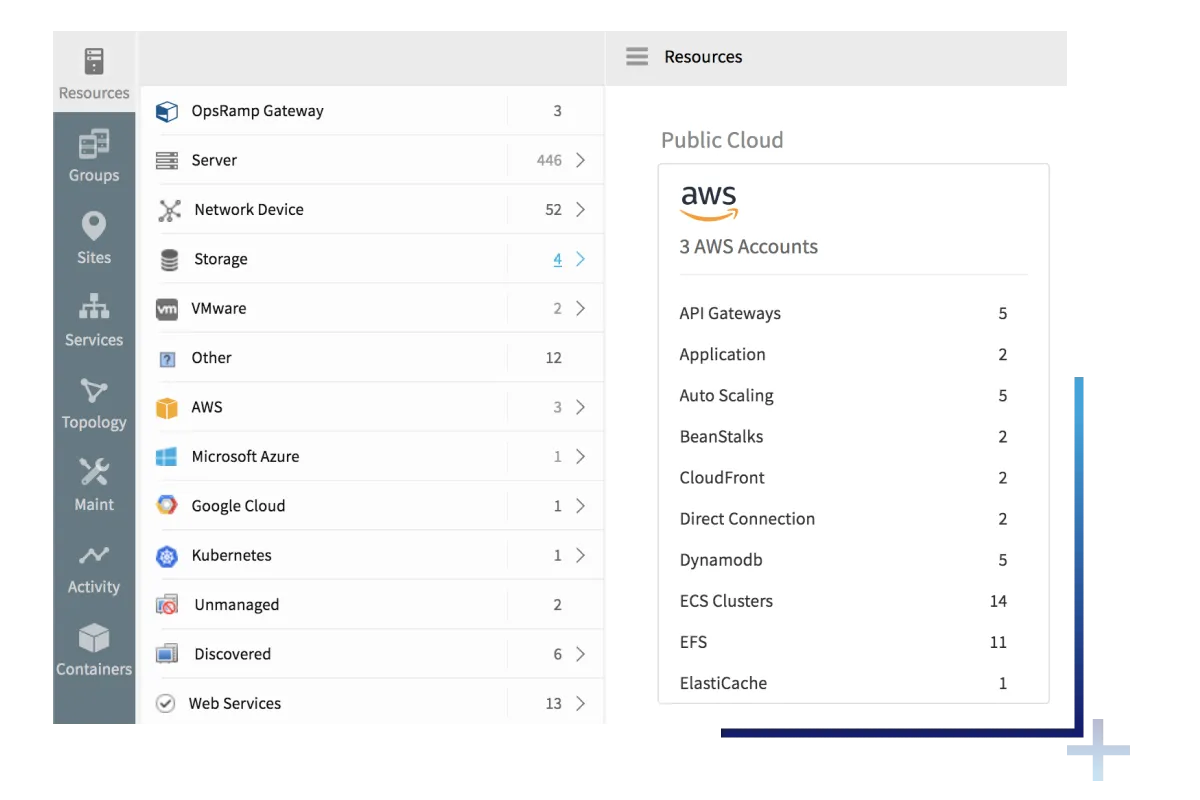Click the Kubernetes wheel icon
This screenshot has width=1200, height=800.
[x=167, y=556]
